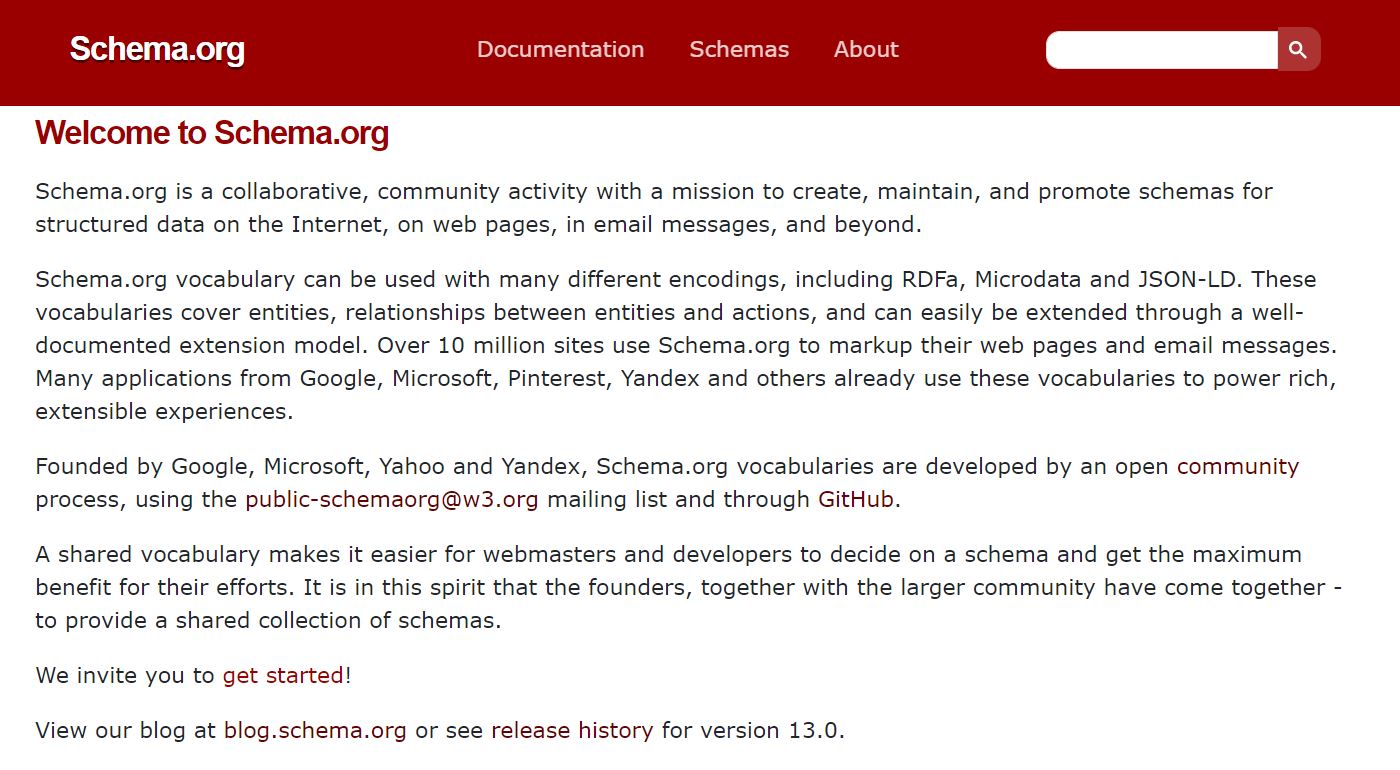Select the Documentation tab in the navbar
Viewport: 1400px width, 770px height.
(x=561, y=49)
